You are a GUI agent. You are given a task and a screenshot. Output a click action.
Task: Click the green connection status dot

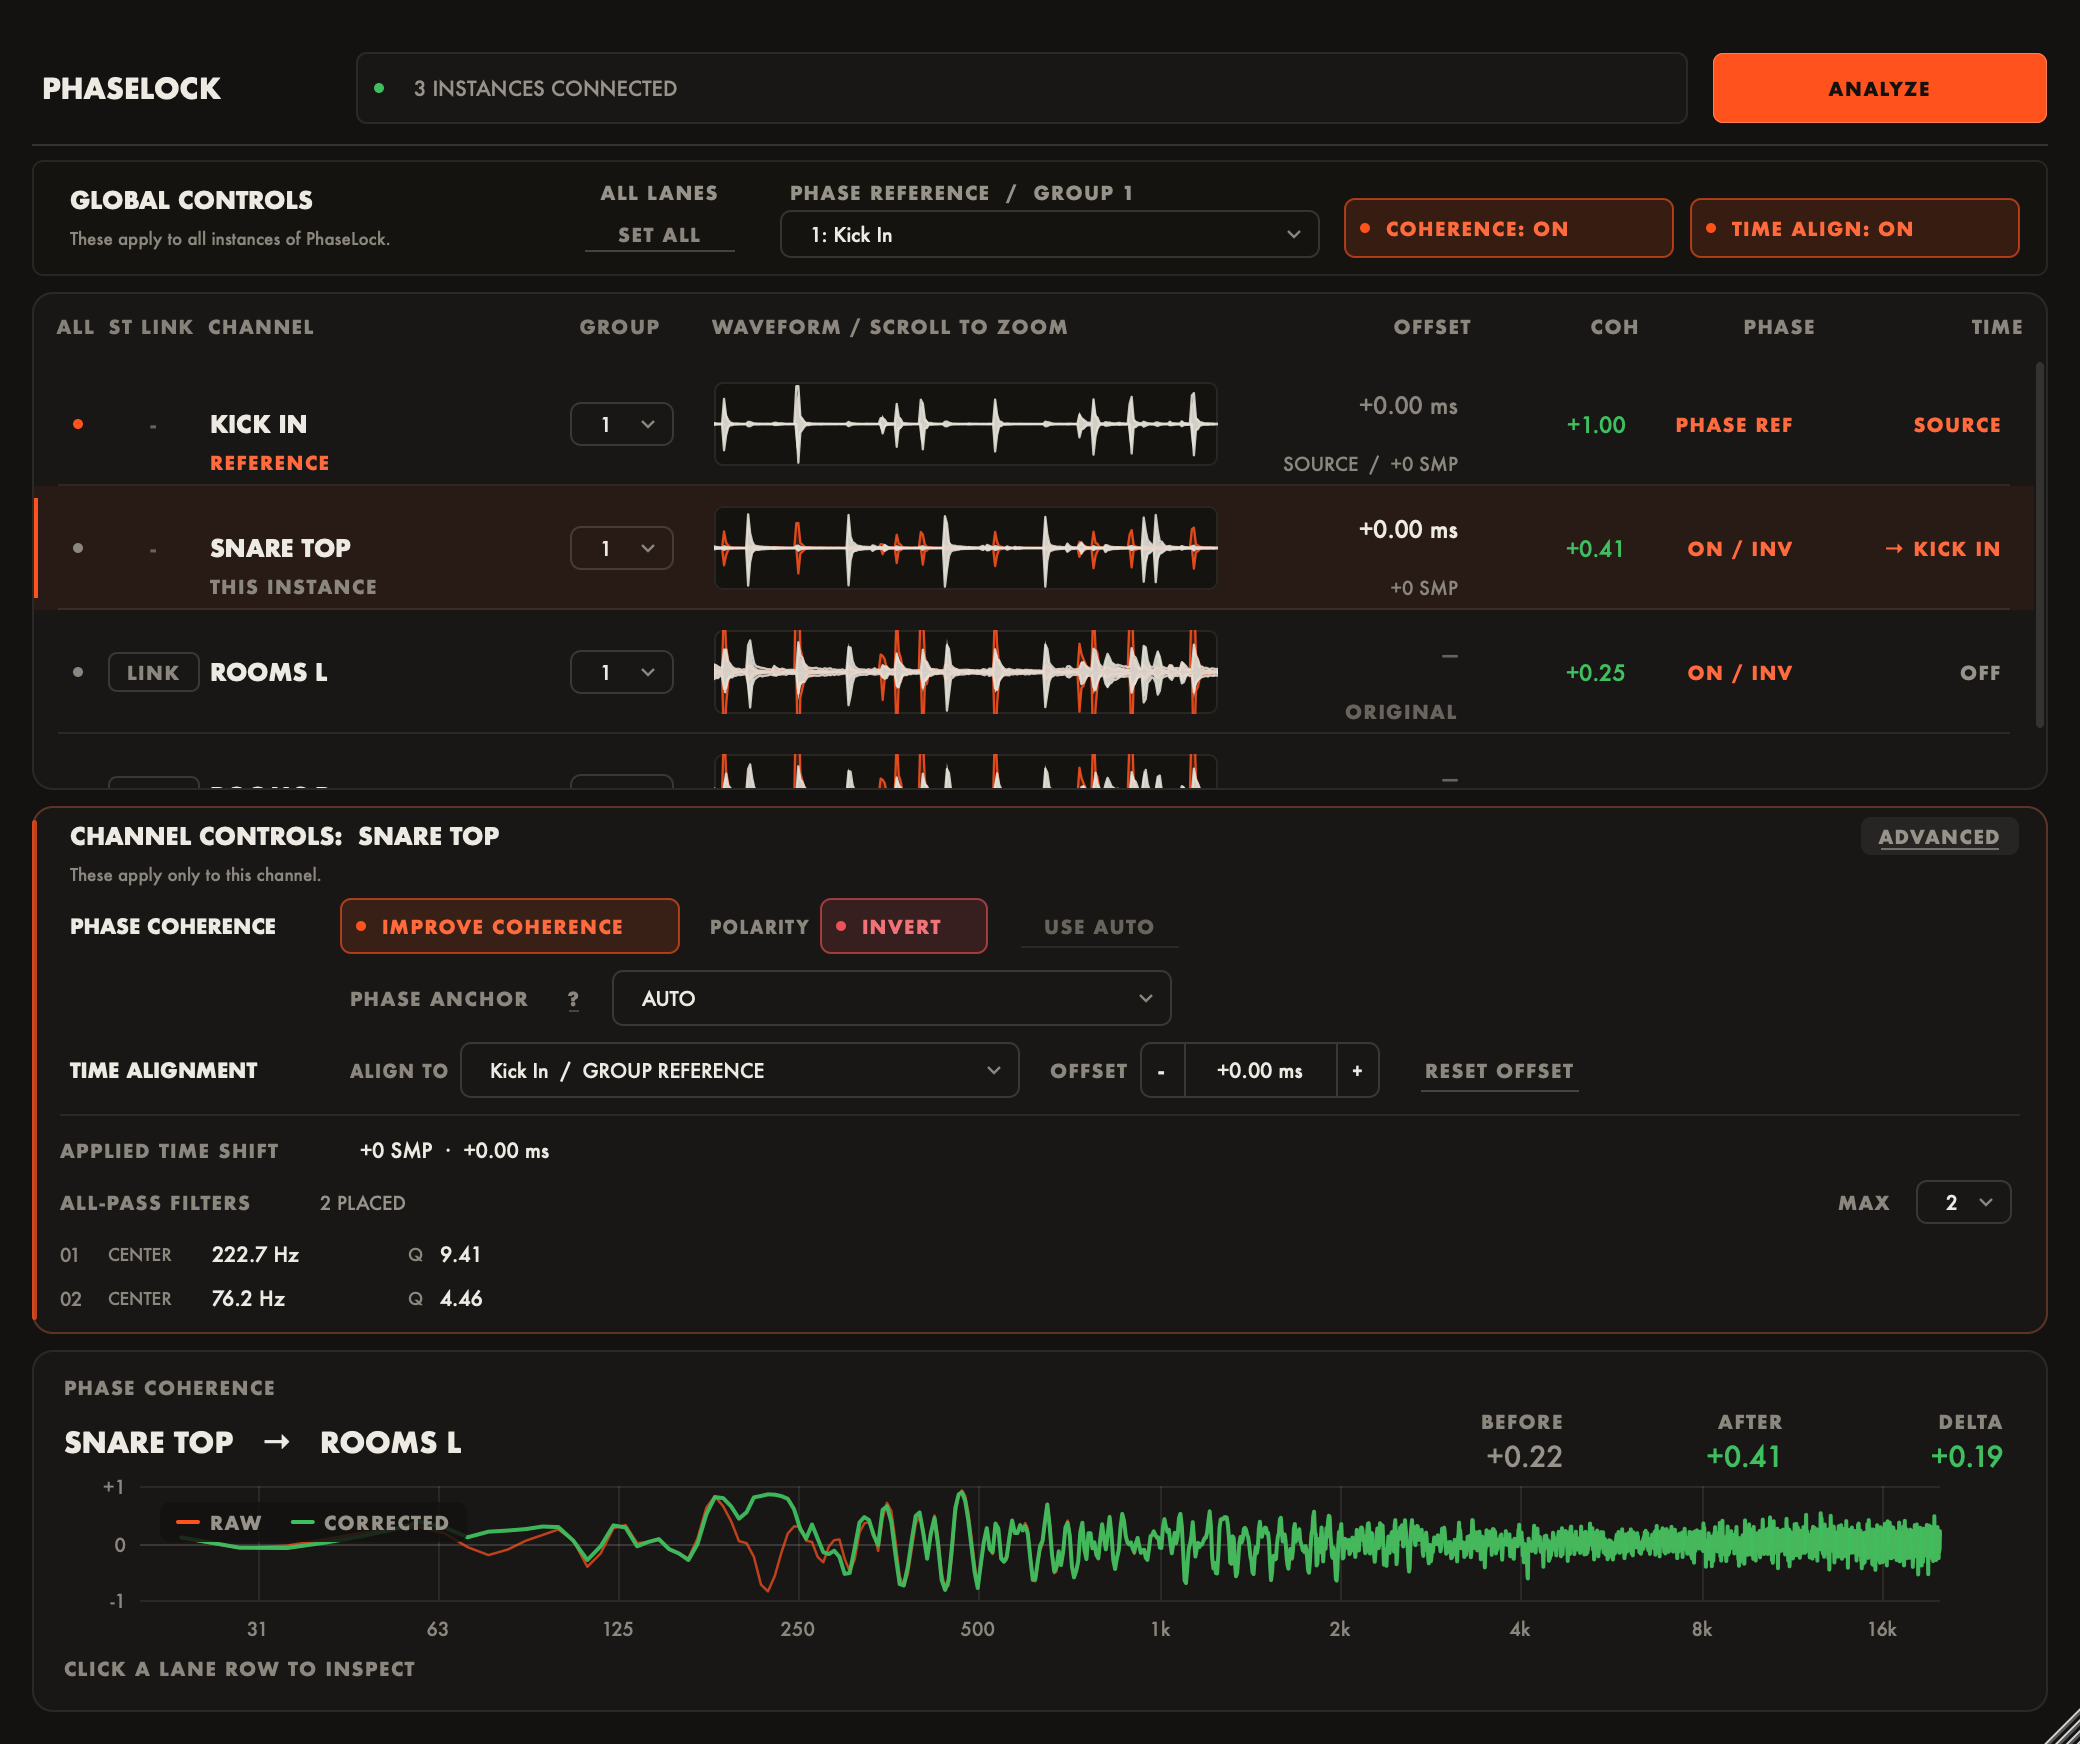379,88
